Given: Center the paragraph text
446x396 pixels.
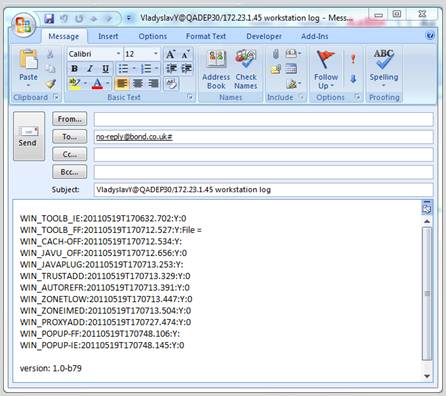Looking at the screenshot, I should [x=138, y=83].
